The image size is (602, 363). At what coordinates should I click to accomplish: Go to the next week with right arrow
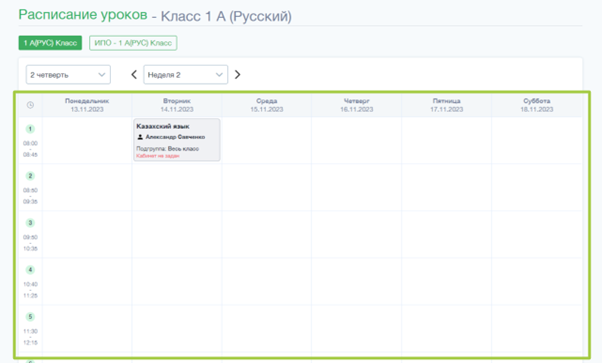[238, 75]
